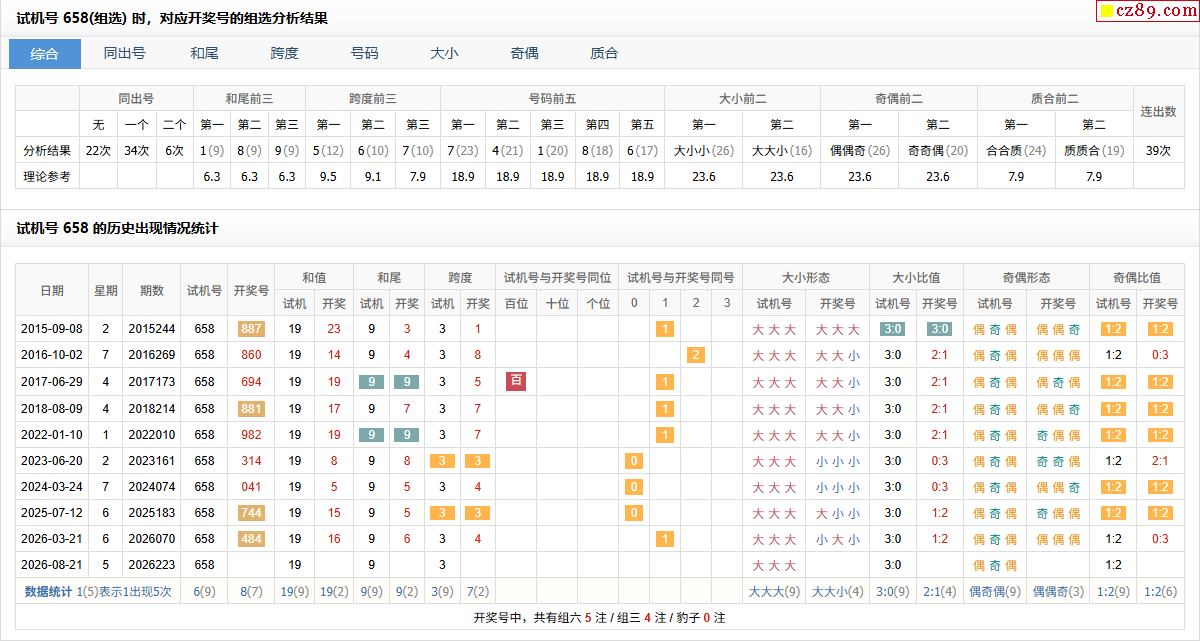Click the 分析结果 row label
Image resolution: width=1200 pixels, height=641 pixels.
(48, 151)
